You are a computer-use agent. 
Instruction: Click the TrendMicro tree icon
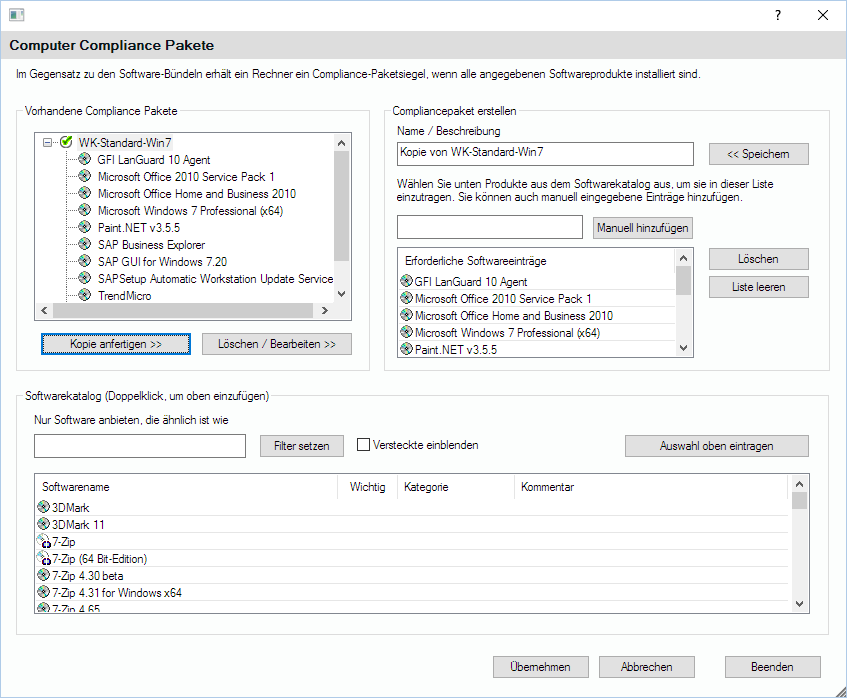click(85, 296)
